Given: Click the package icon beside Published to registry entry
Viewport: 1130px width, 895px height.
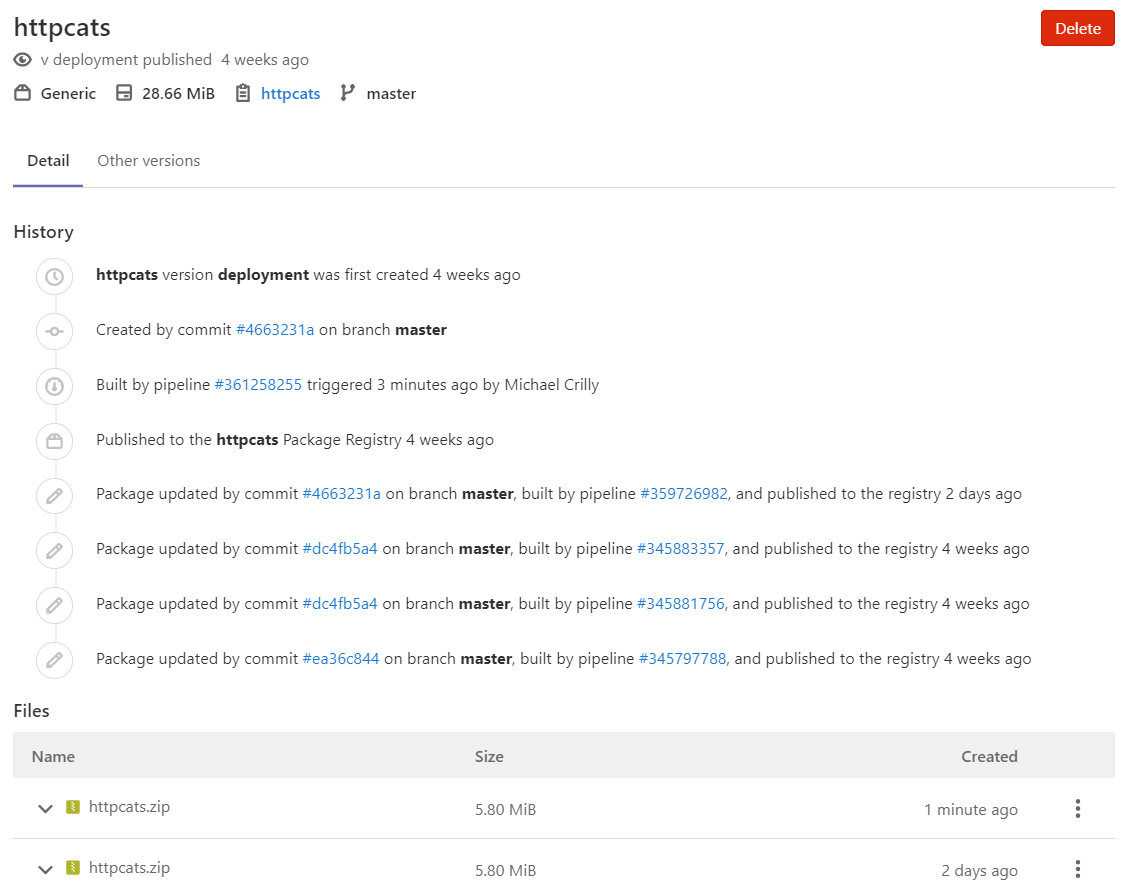Looking at the screenshot, I should (x=53, y=441).
